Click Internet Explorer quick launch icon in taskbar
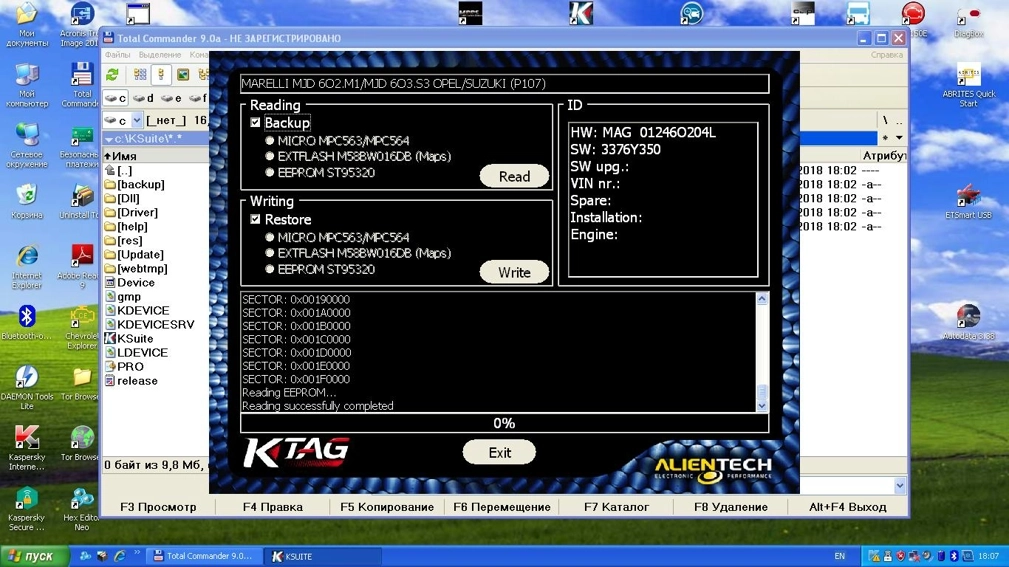Screen dimensions: 1009x567 [120, 556]
